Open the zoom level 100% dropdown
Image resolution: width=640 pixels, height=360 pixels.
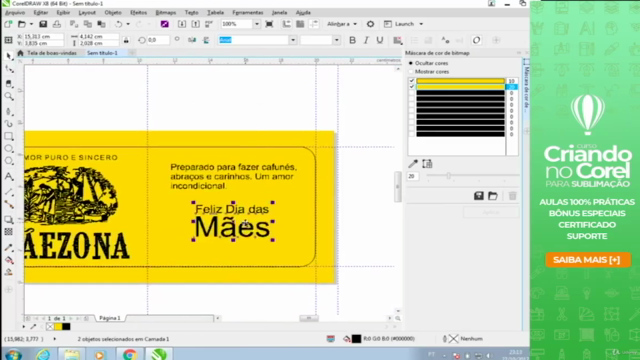257,24
